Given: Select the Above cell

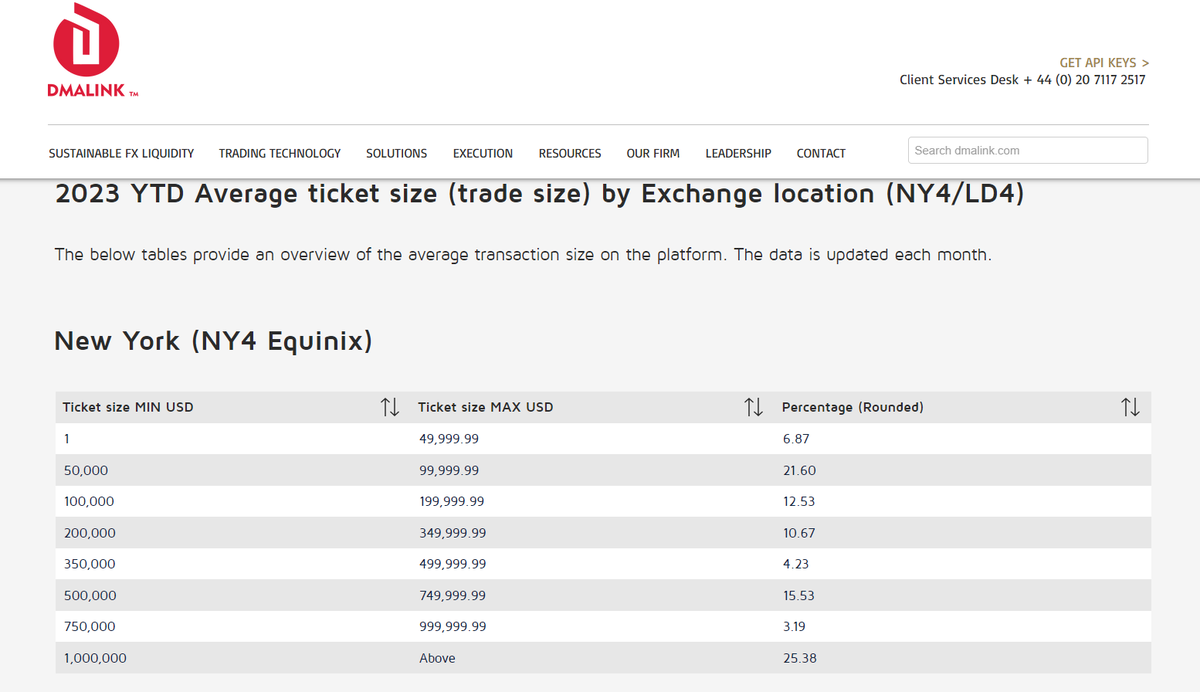Looking at the screenshot, I should tap(592, 658).
